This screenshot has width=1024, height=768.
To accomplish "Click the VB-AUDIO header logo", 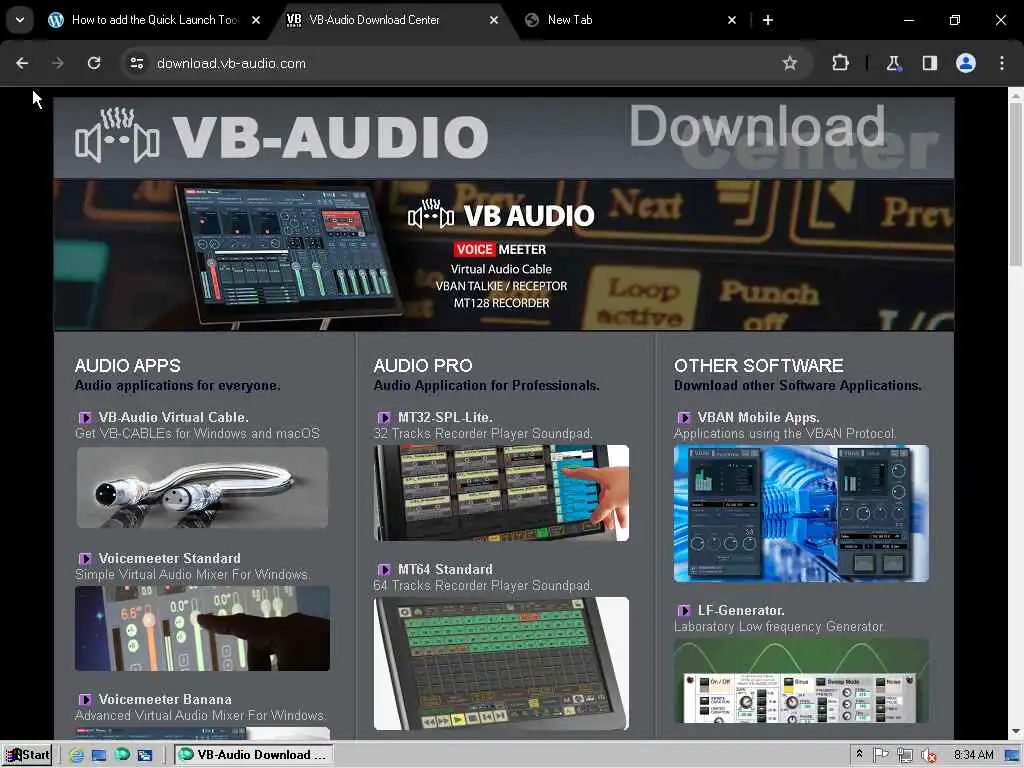I will pyautogui.click(x=282, y=136).
